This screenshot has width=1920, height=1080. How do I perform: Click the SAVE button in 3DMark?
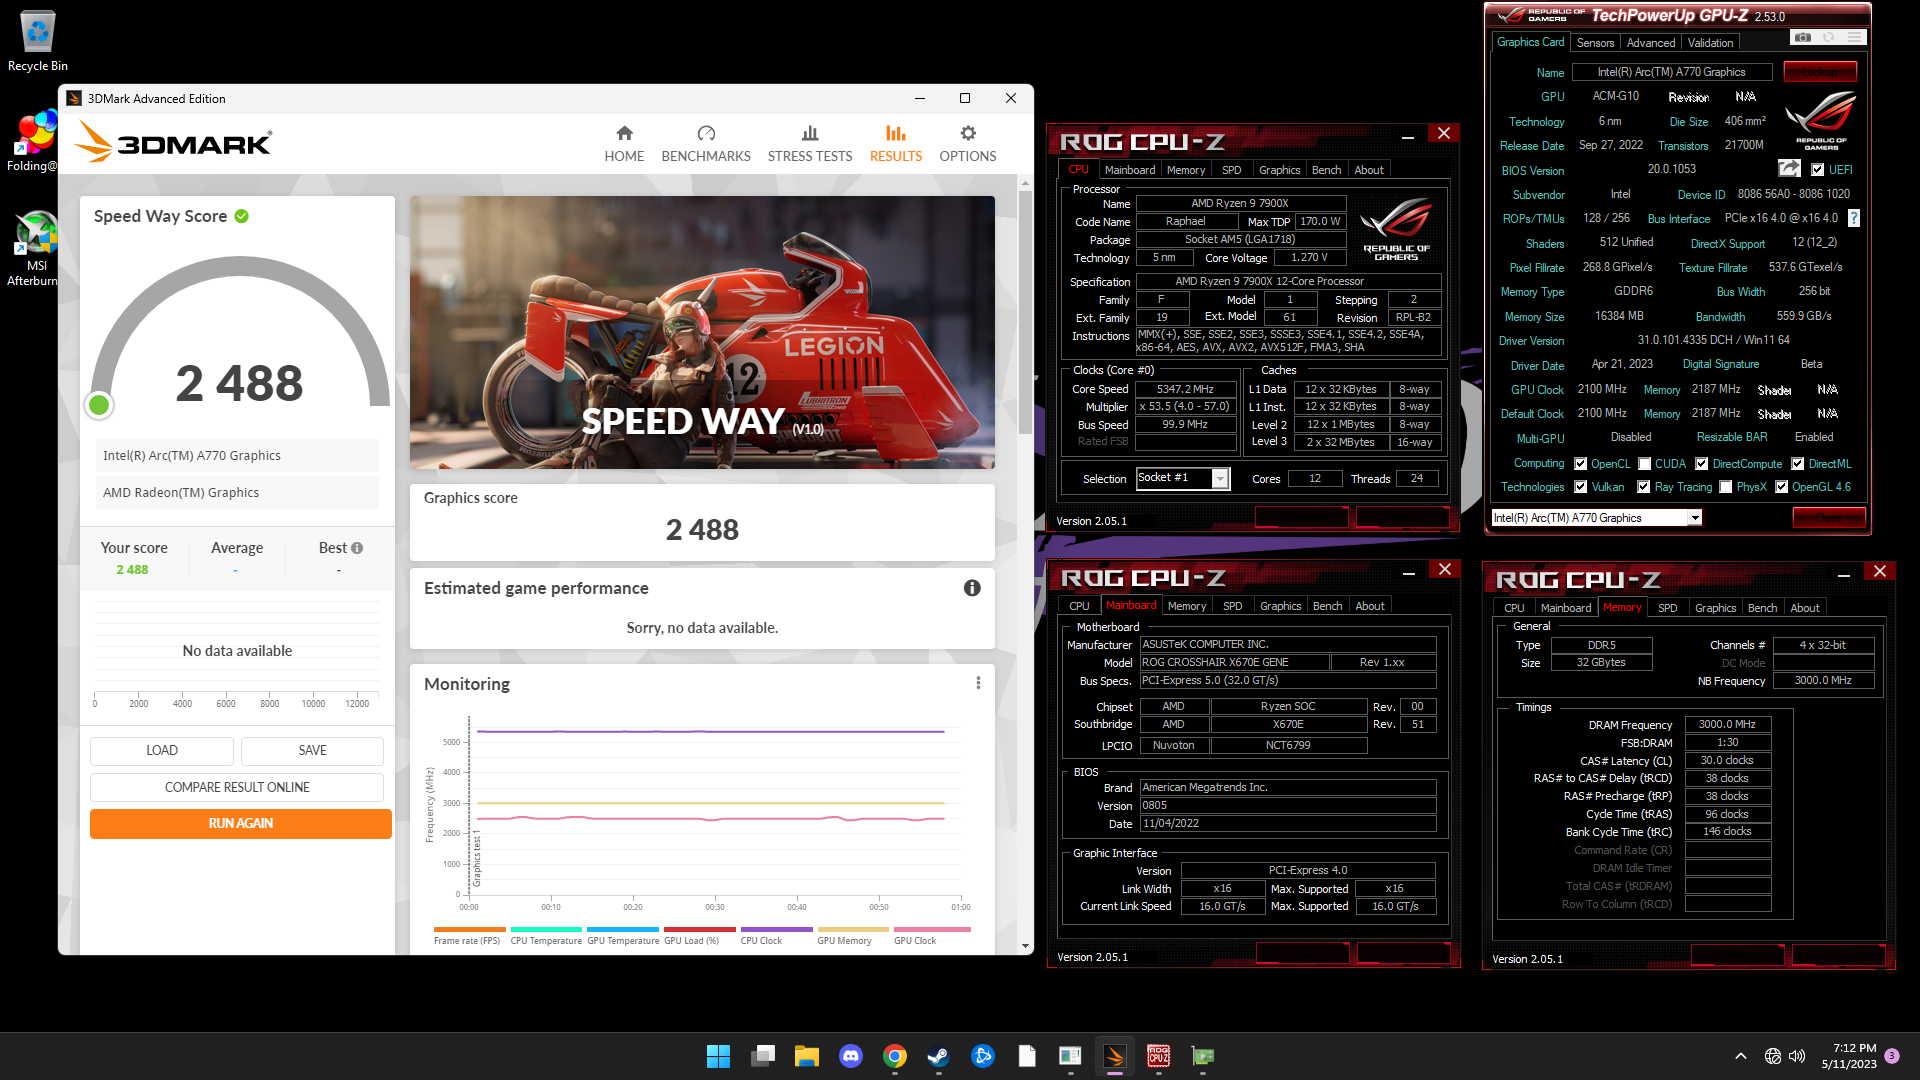(x=313, y=751)
